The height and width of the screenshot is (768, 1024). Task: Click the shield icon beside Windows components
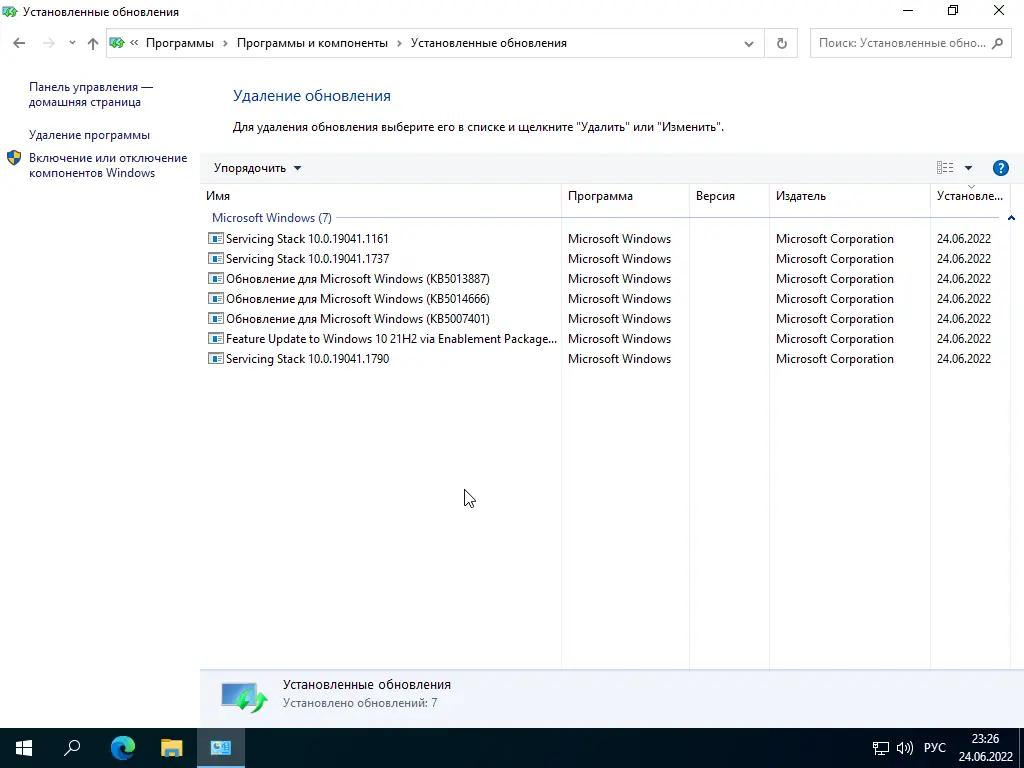tap(14, 158)
